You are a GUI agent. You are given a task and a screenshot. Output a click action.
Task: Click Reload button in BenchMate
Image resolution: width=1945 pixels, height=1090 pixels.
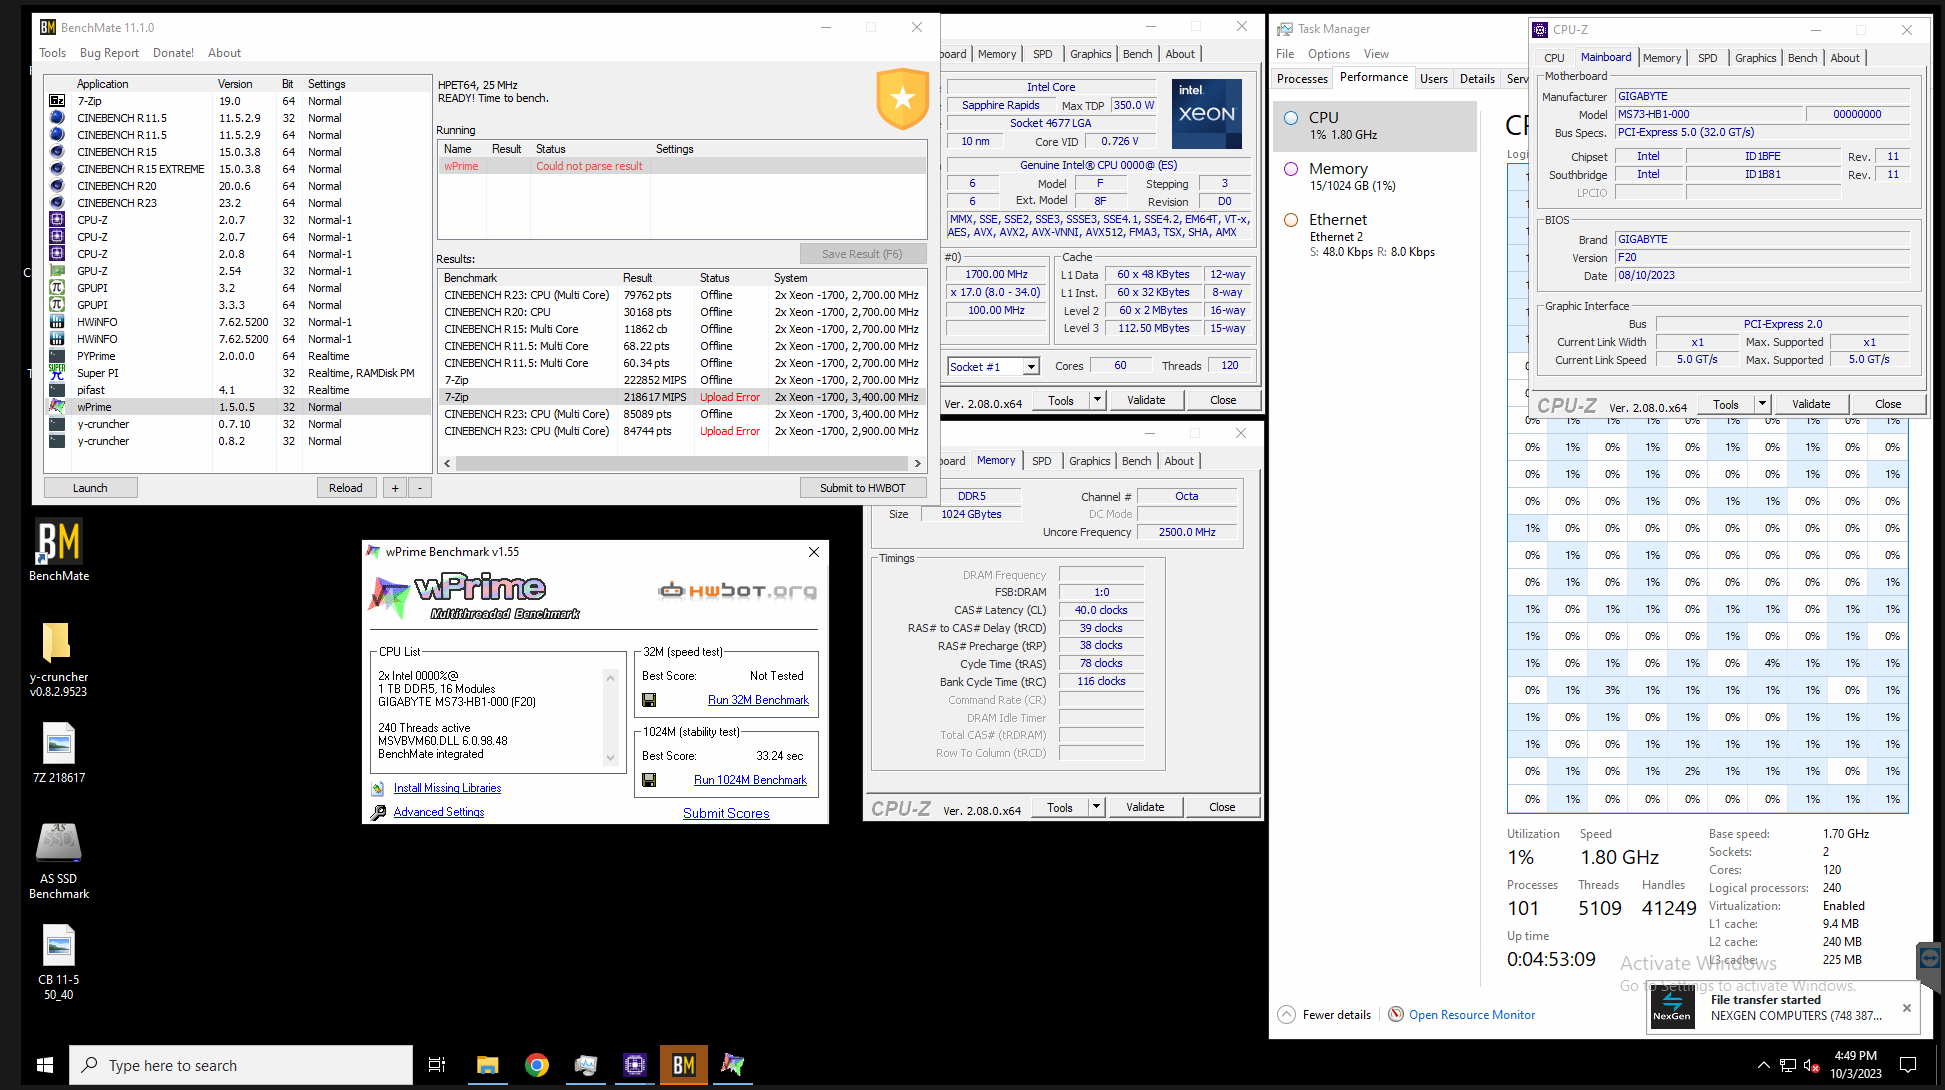tap(346, 488)
